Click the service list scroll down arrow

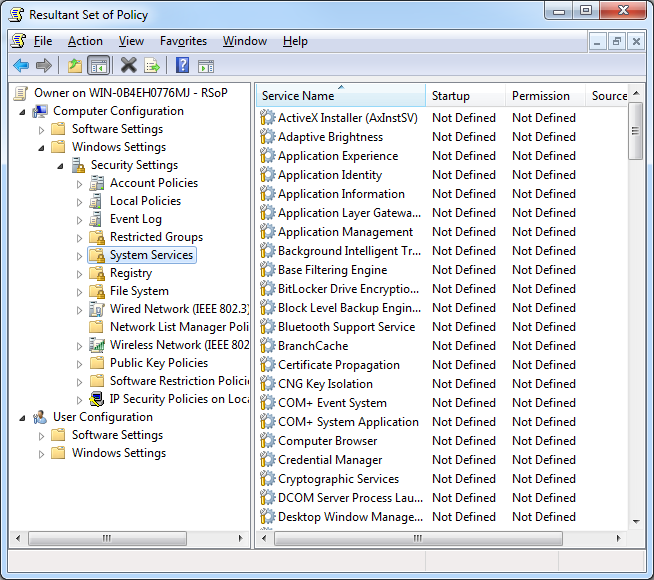[636, 521]
